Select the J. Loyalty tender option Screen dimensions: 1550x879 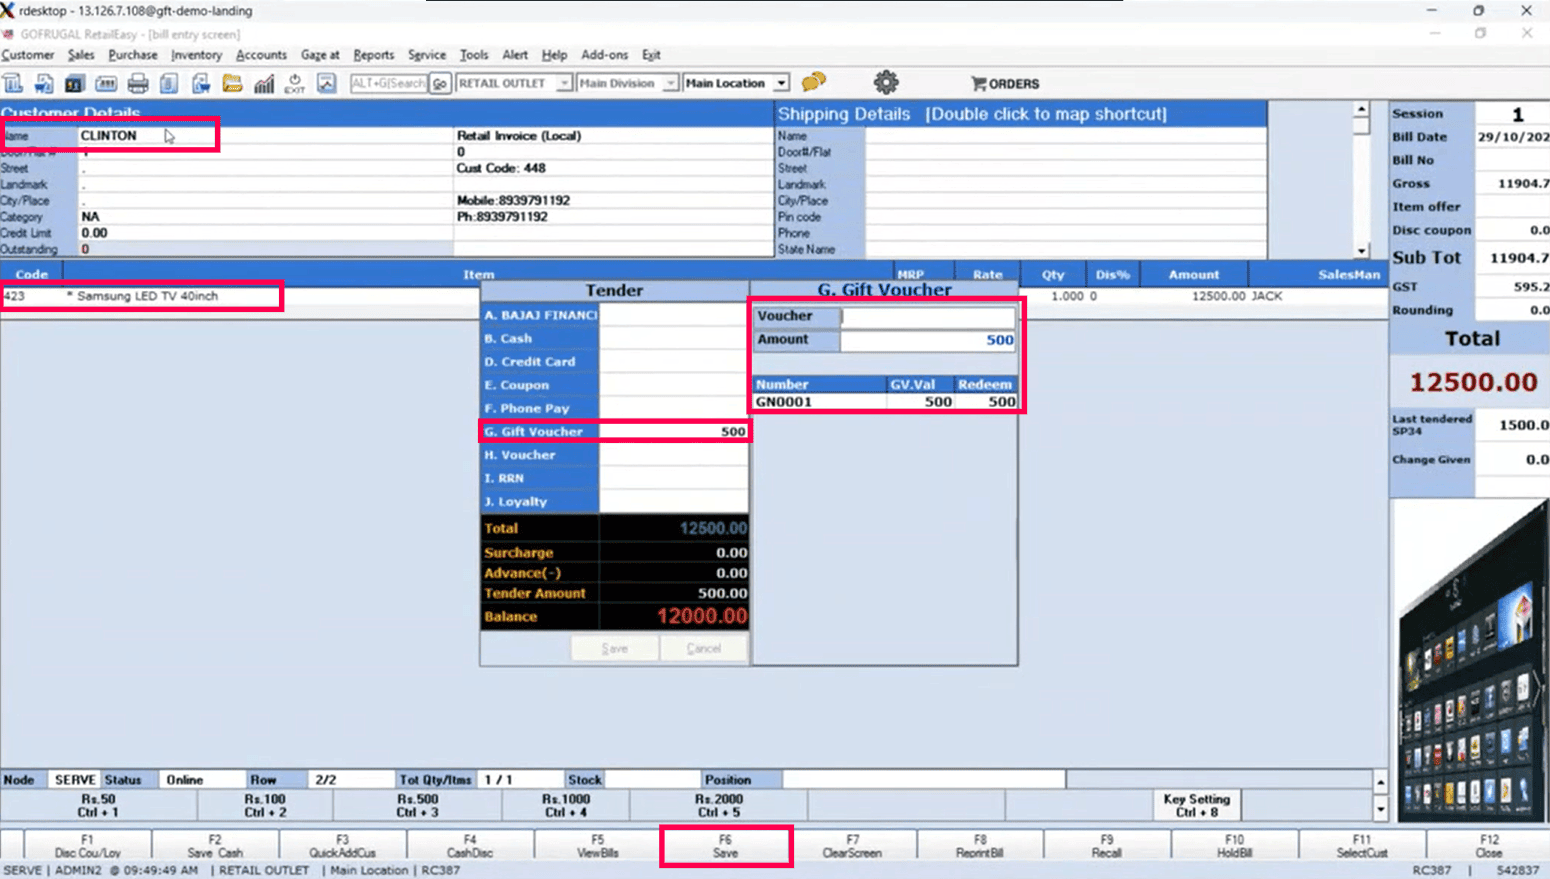click(614, 502)
